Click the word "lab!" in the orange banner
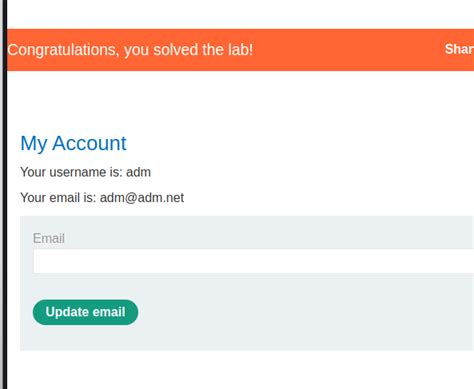The width and height of the screenshot is (474, 389). coord(240,50)
